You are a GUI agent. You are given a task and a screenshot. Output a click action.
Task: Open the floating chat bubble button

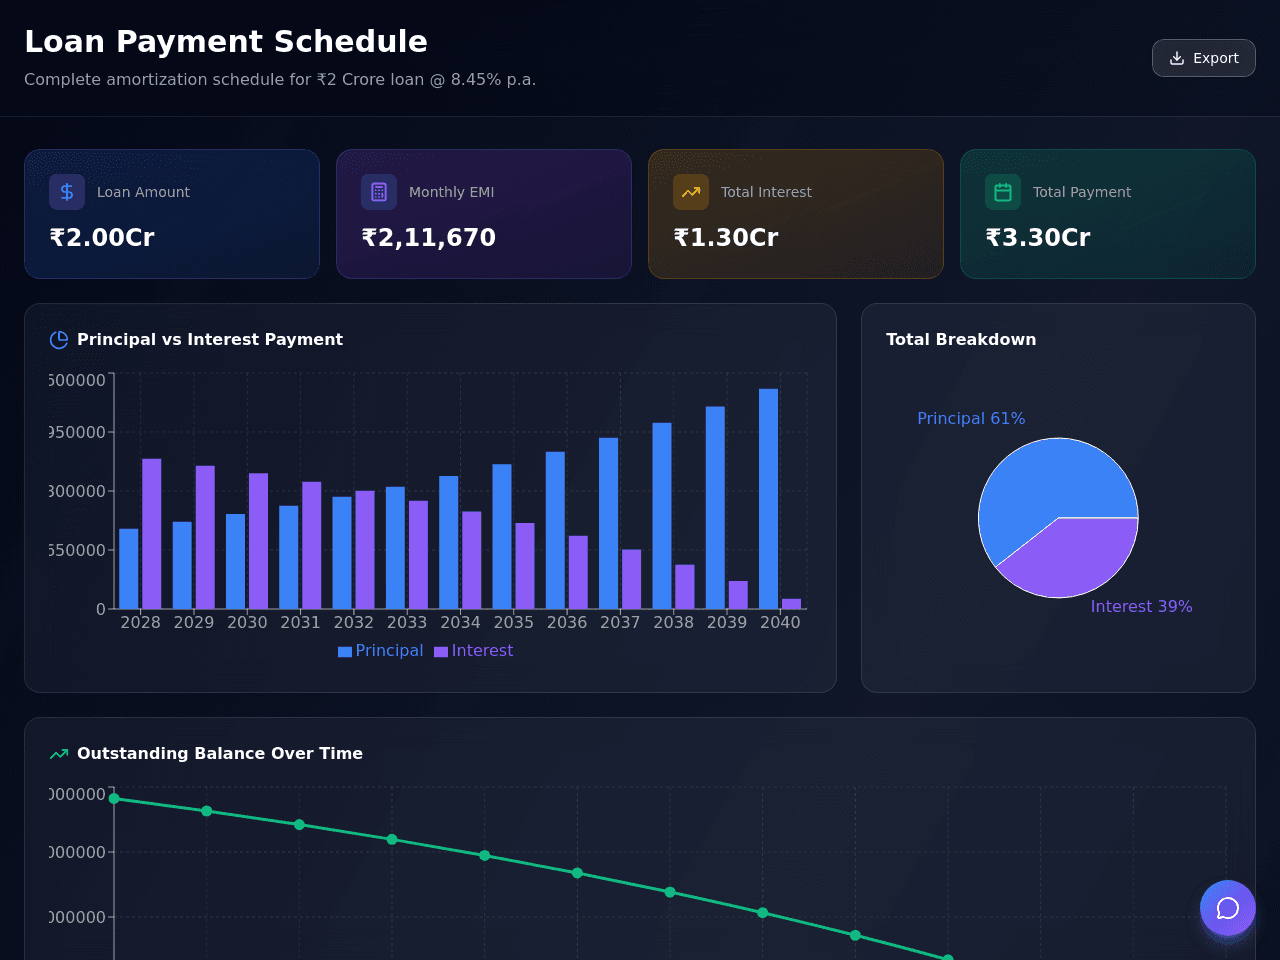(x=1228, y=908)
